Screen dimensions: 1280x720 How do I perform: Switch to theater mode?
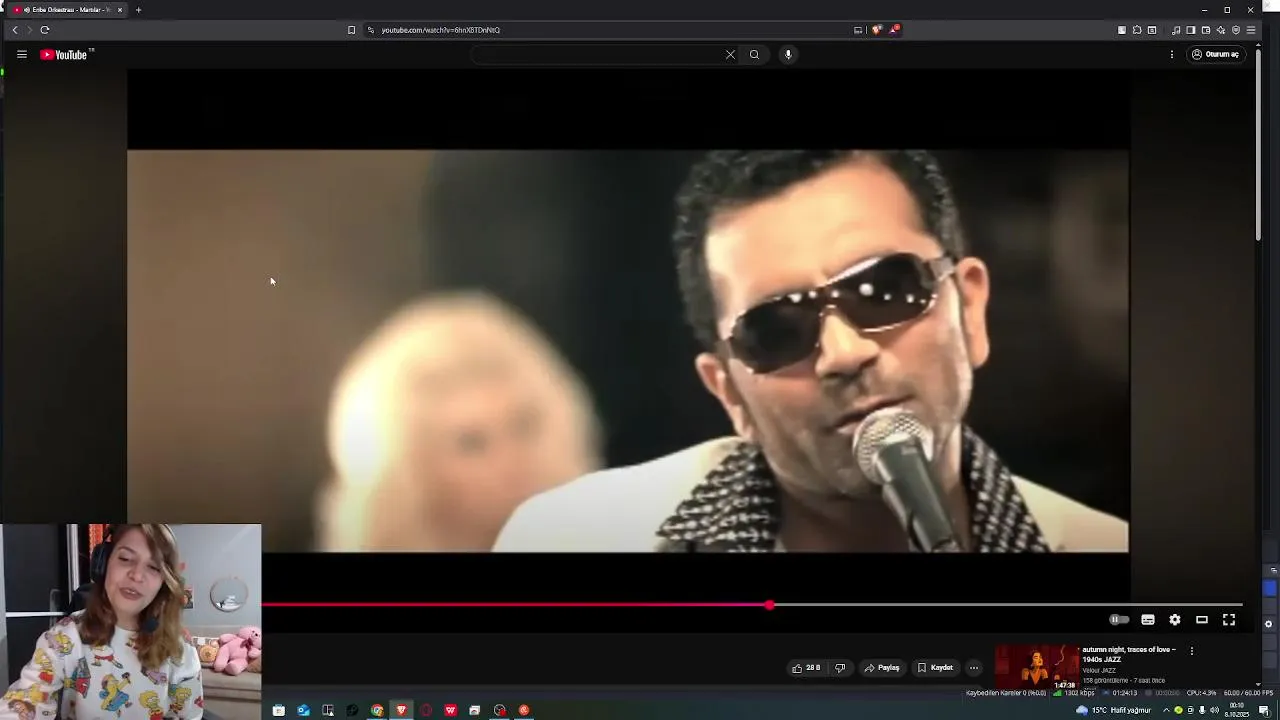click(x=1202, y=620)
